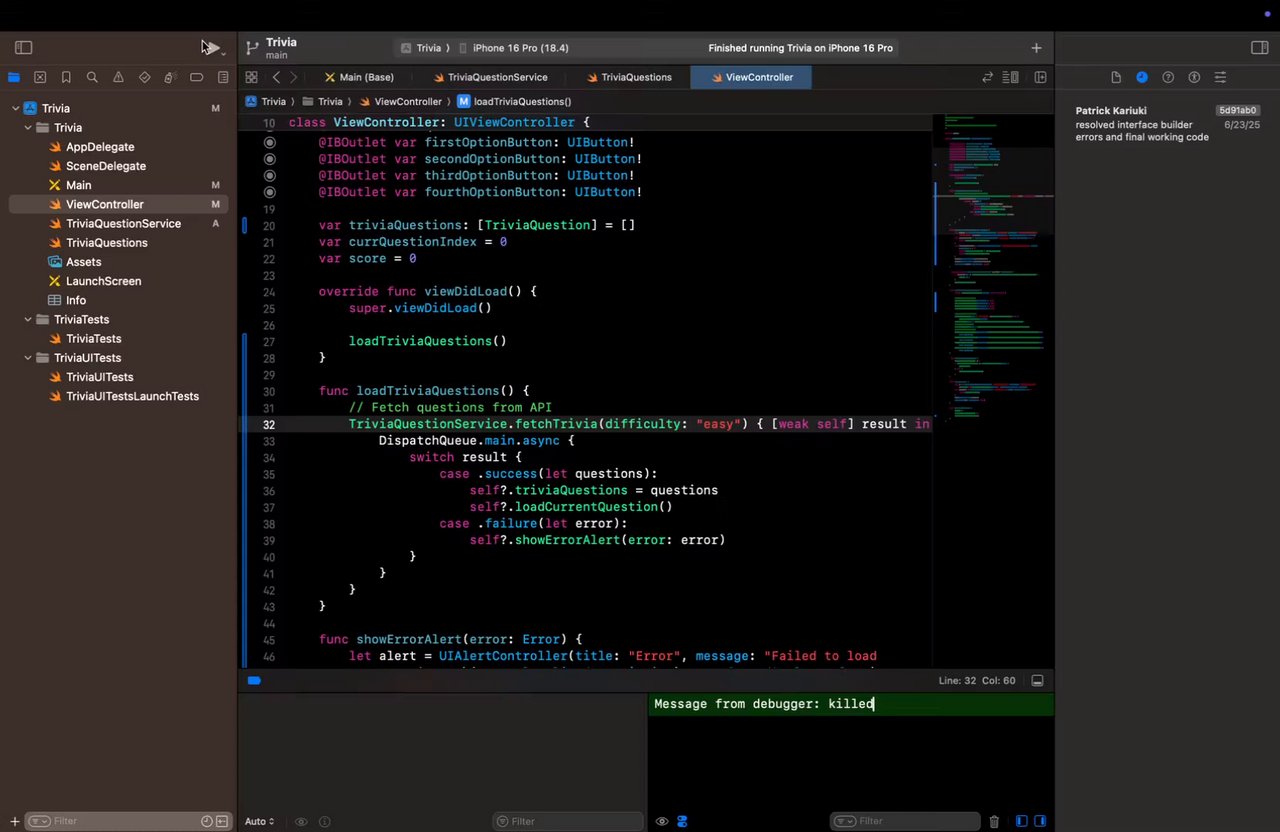Open AppDelegate file in navigator
The width and height of the screenshot is (1280, 832).
(x=100, y=147)
